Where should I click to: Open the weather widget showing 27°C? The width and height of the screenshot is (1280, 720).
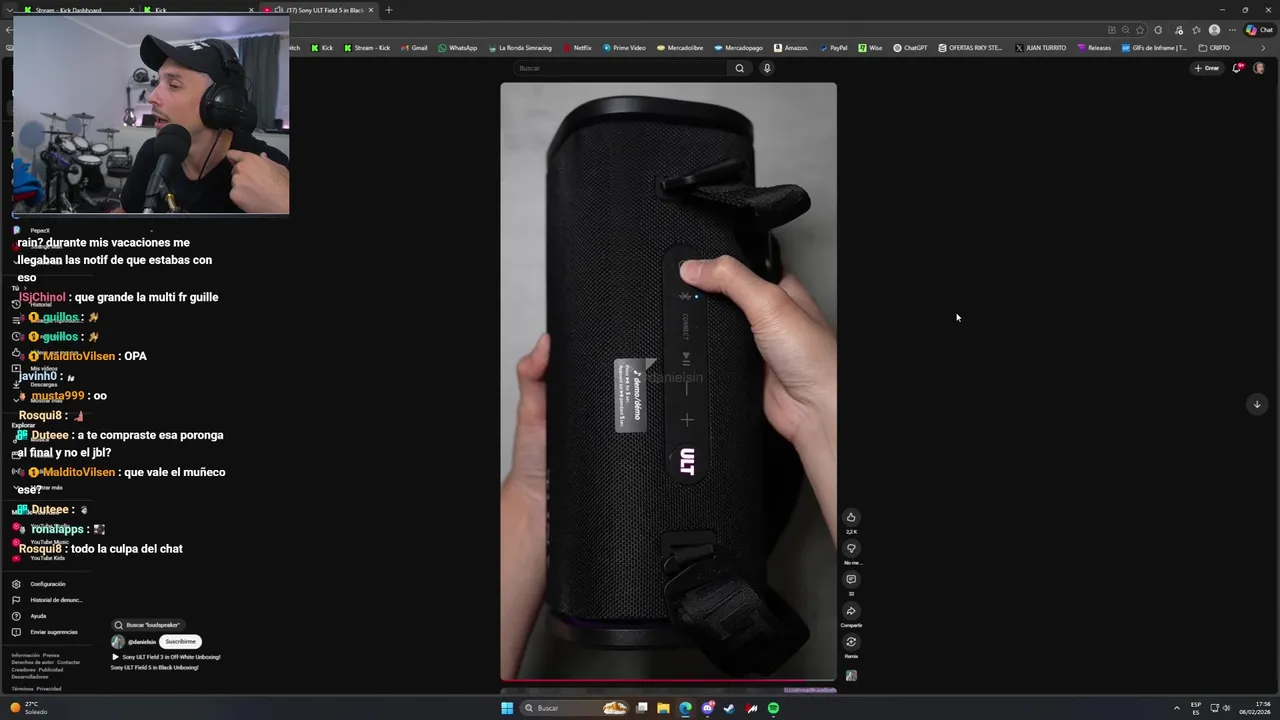[28, 708]
